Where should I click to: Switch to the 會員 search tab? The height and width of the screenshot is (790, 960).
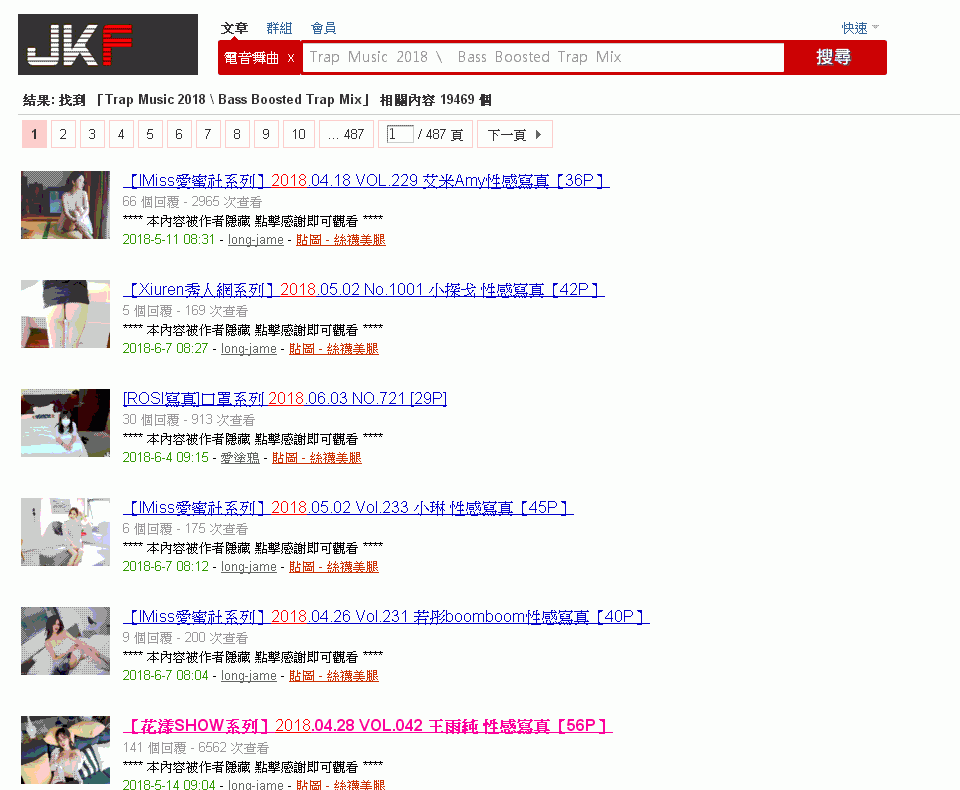(323, 28)
